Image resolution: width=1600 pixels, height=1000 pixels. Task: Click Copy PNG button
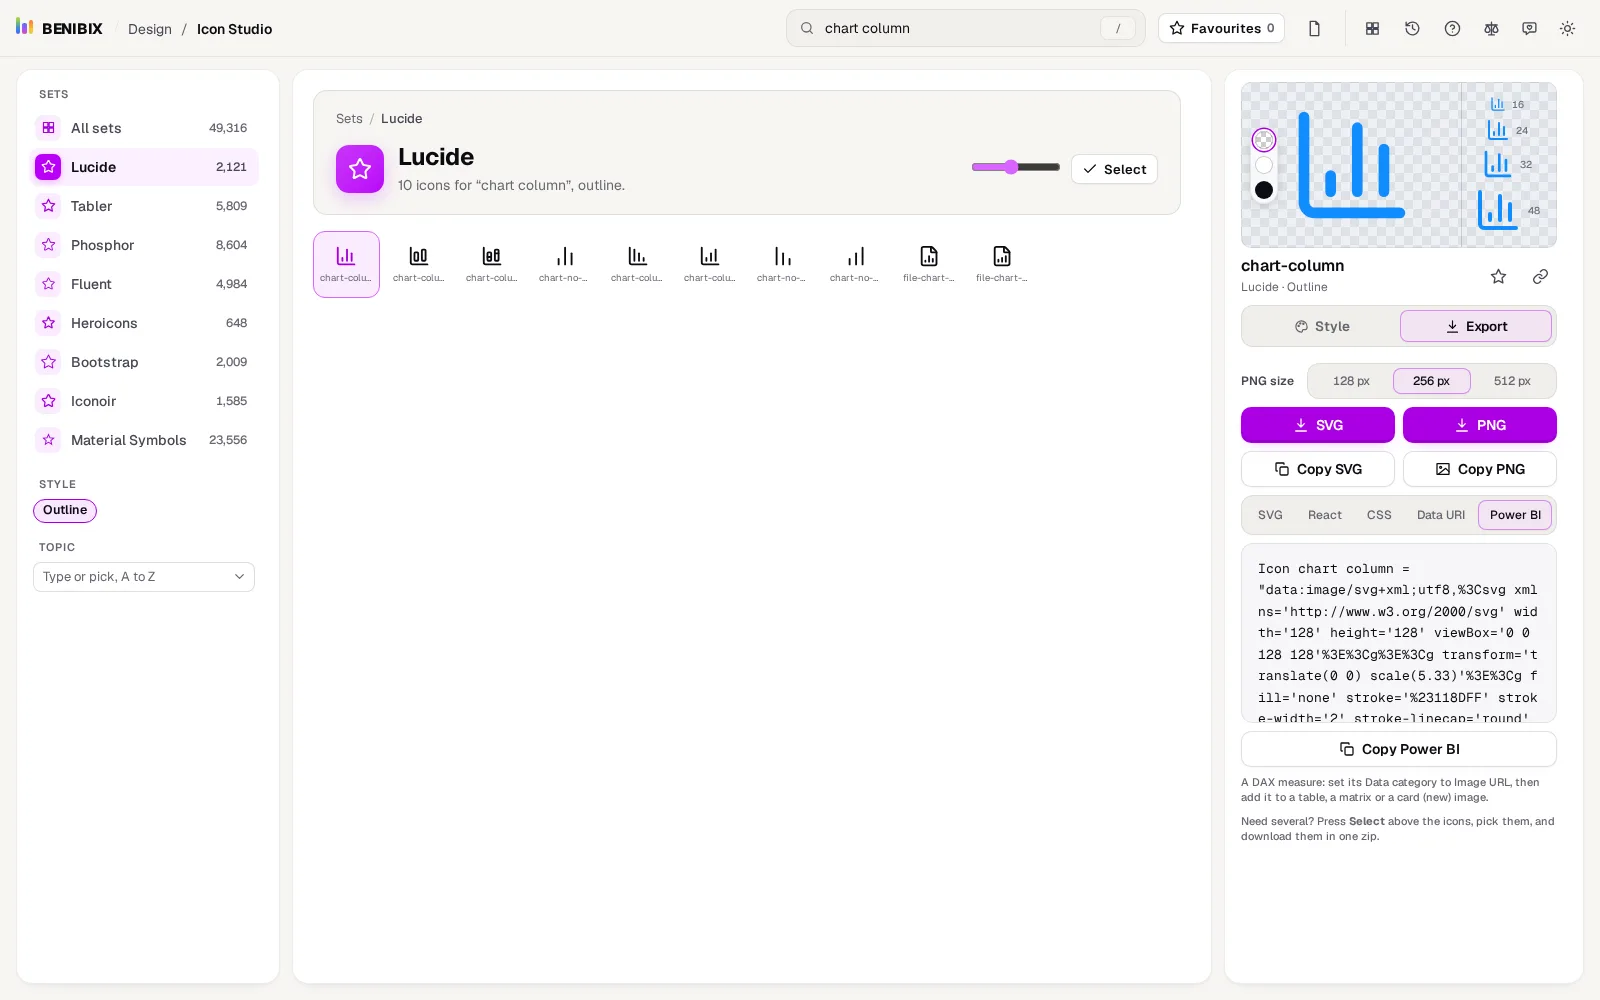click(1480, 469)
